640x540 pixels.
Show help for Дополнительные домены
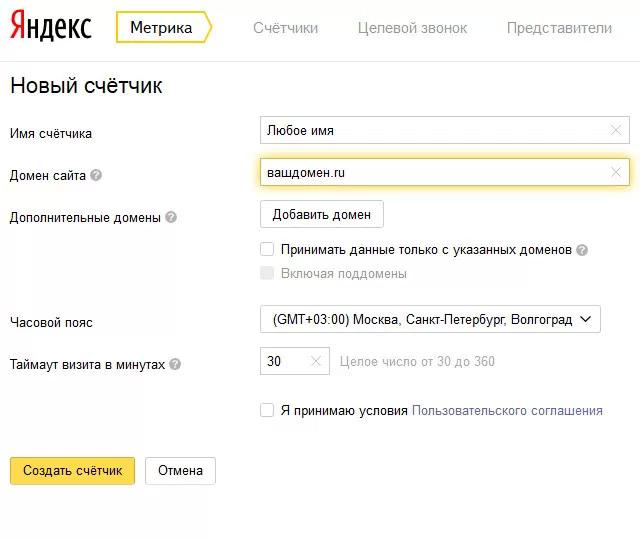coord(171,217)
